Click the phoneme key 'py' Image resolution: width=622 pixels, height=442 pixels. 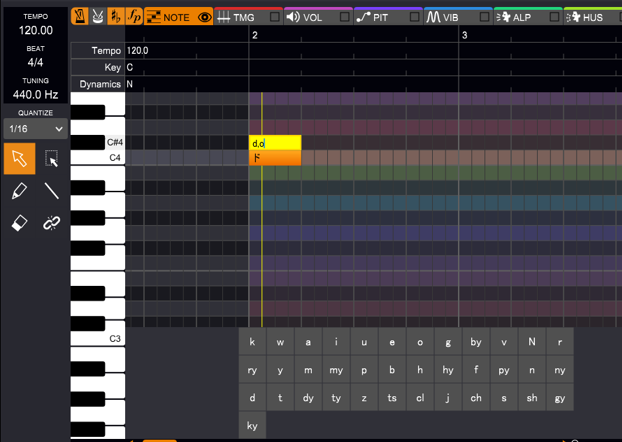504,370
